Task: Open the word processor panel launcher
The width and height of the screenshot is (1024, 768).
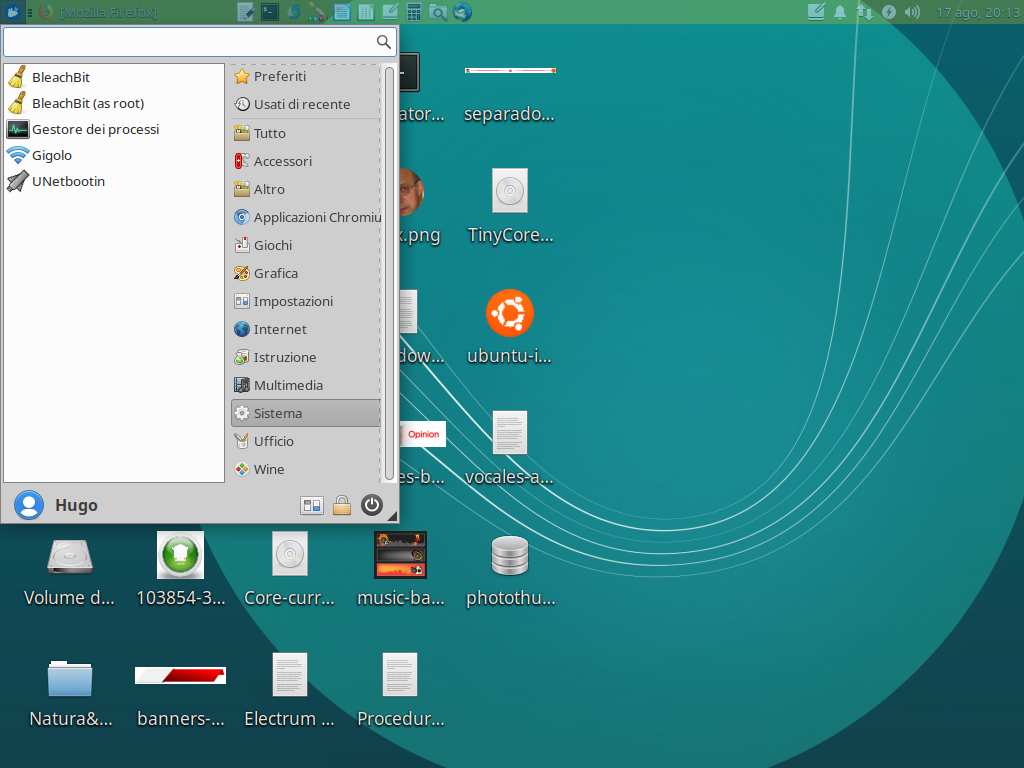Action: pos(342,12)
